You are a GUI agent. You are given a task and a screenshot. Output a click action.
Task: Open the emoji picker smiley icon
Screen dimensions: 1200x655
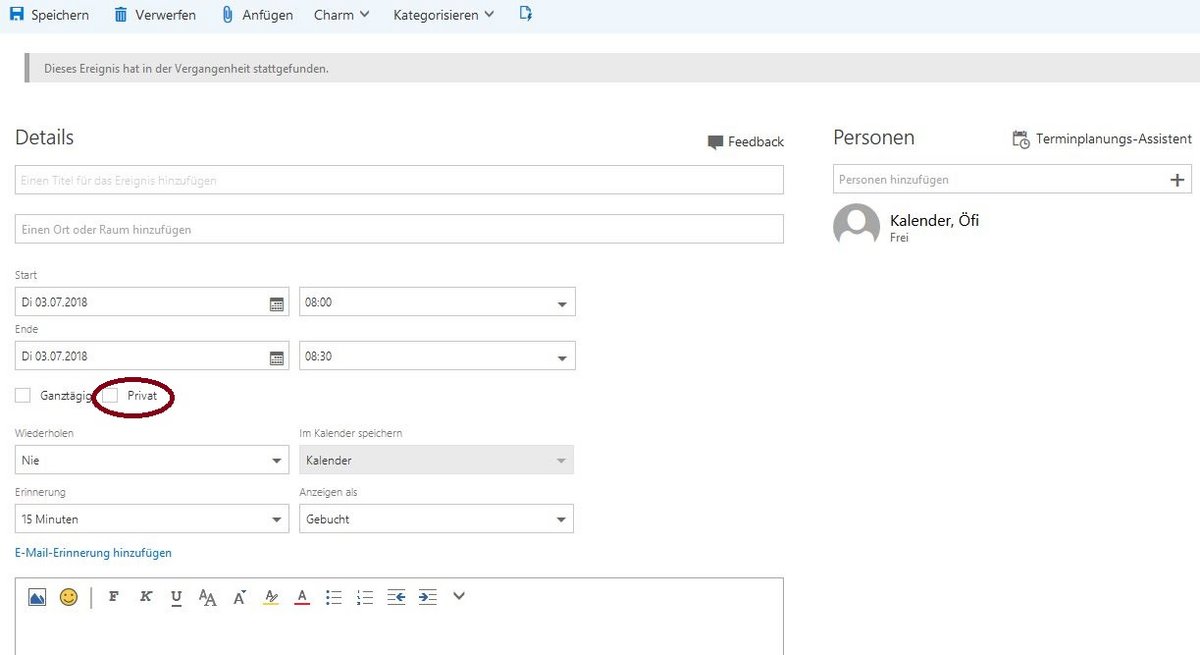click(x=68, y=597)
